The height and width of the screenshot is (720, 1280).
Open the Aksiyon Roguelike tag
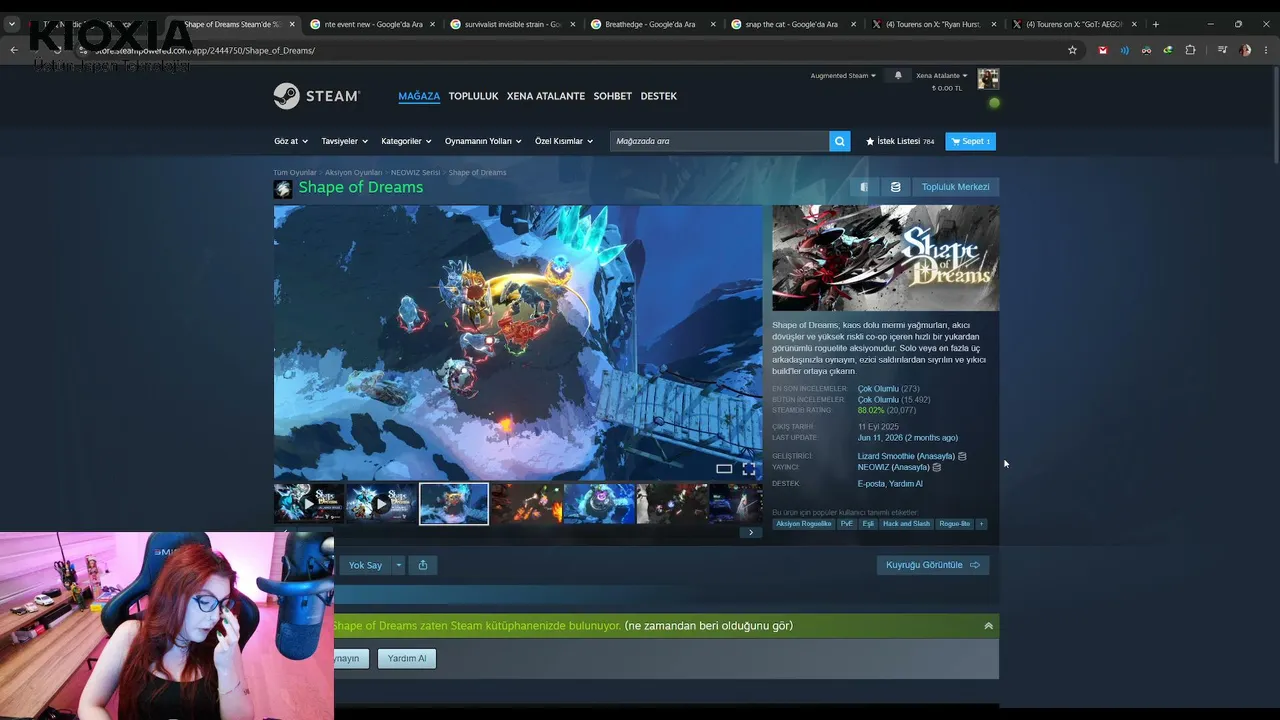[804, 524]
